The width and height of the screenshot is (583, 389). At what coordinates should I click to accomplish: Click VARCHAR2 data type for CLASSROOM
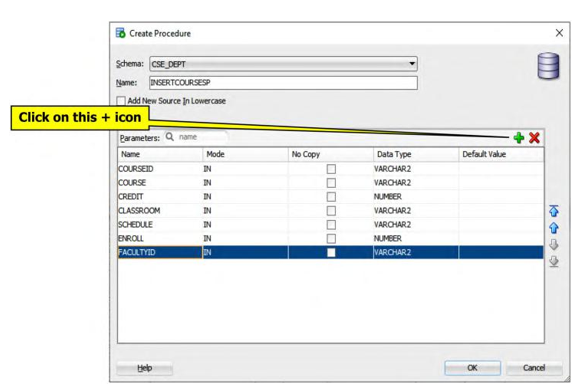pos(416,210)
